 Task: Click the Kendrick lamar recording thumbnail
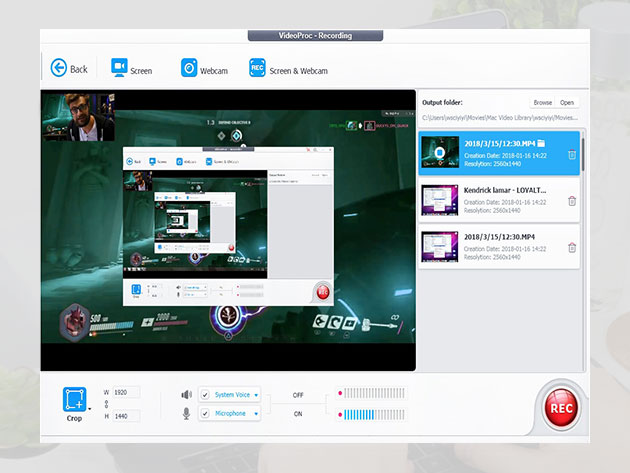point(440,200)
